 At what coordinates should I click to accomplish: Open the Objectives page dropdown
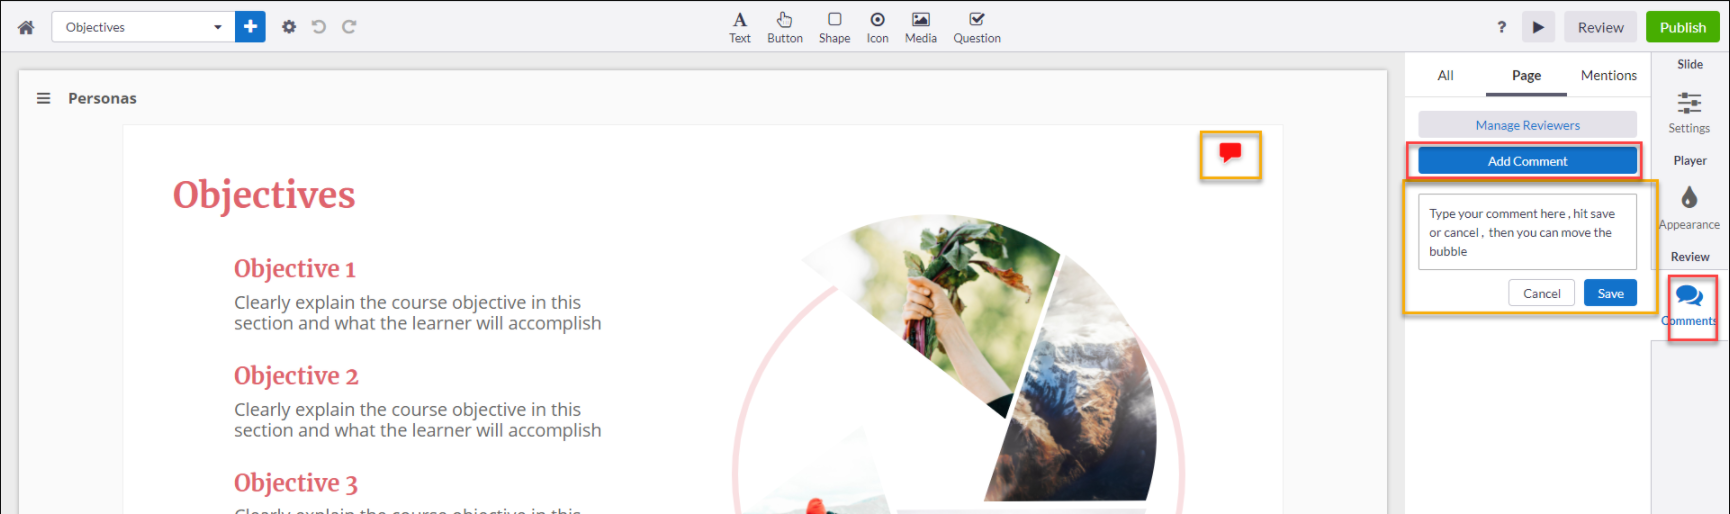point(143,27)
